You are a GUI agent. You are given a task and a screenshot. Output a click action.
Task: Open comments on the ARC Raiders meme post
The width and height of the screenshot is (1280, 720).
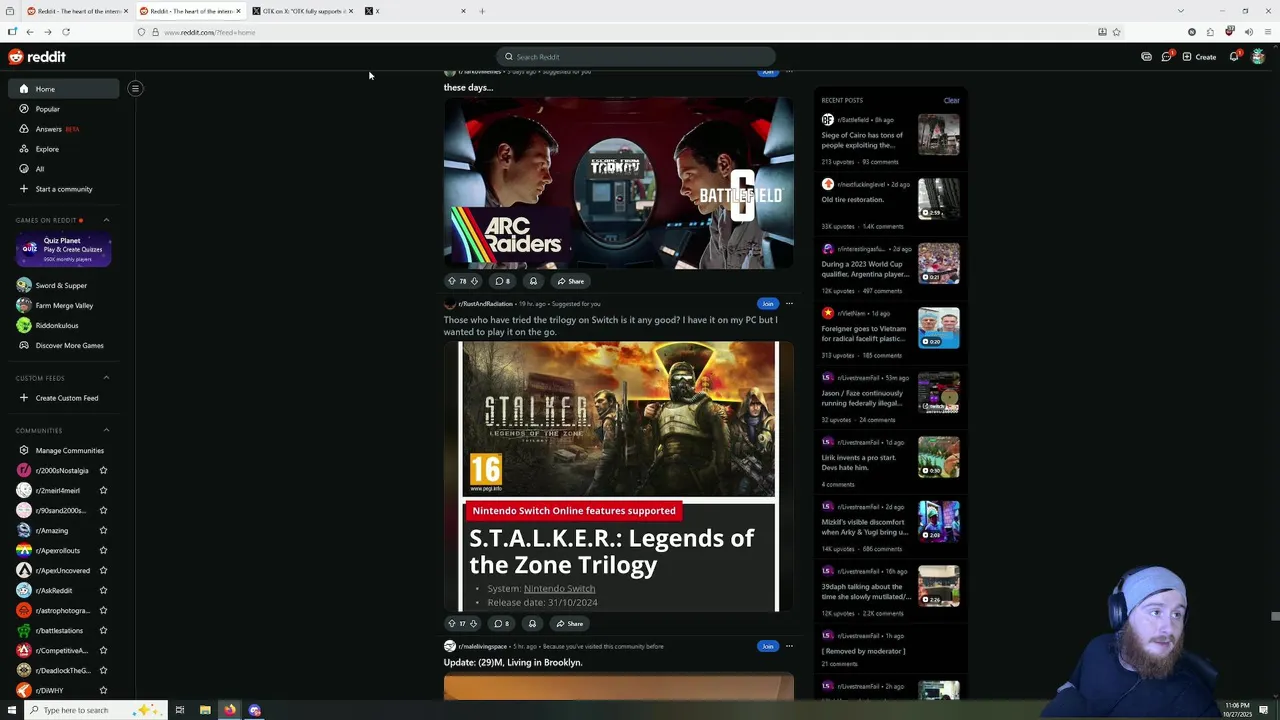pos(502,281)
